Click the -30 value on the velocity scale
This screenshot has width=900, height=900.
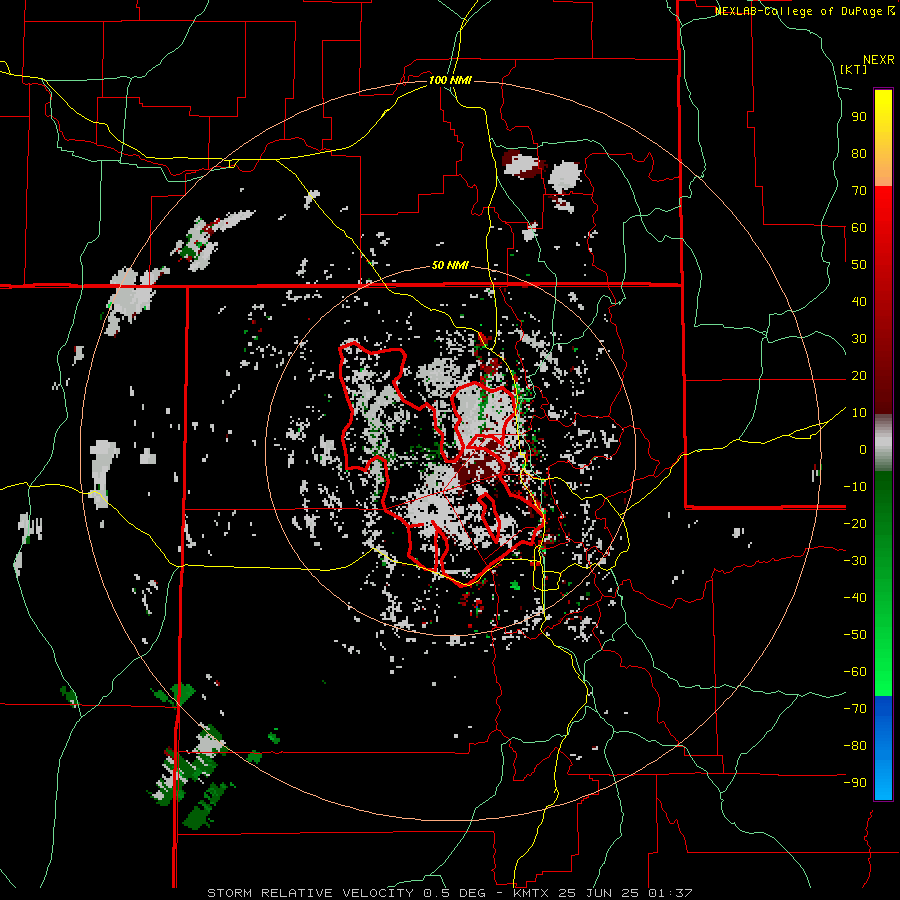pos(855,561)
